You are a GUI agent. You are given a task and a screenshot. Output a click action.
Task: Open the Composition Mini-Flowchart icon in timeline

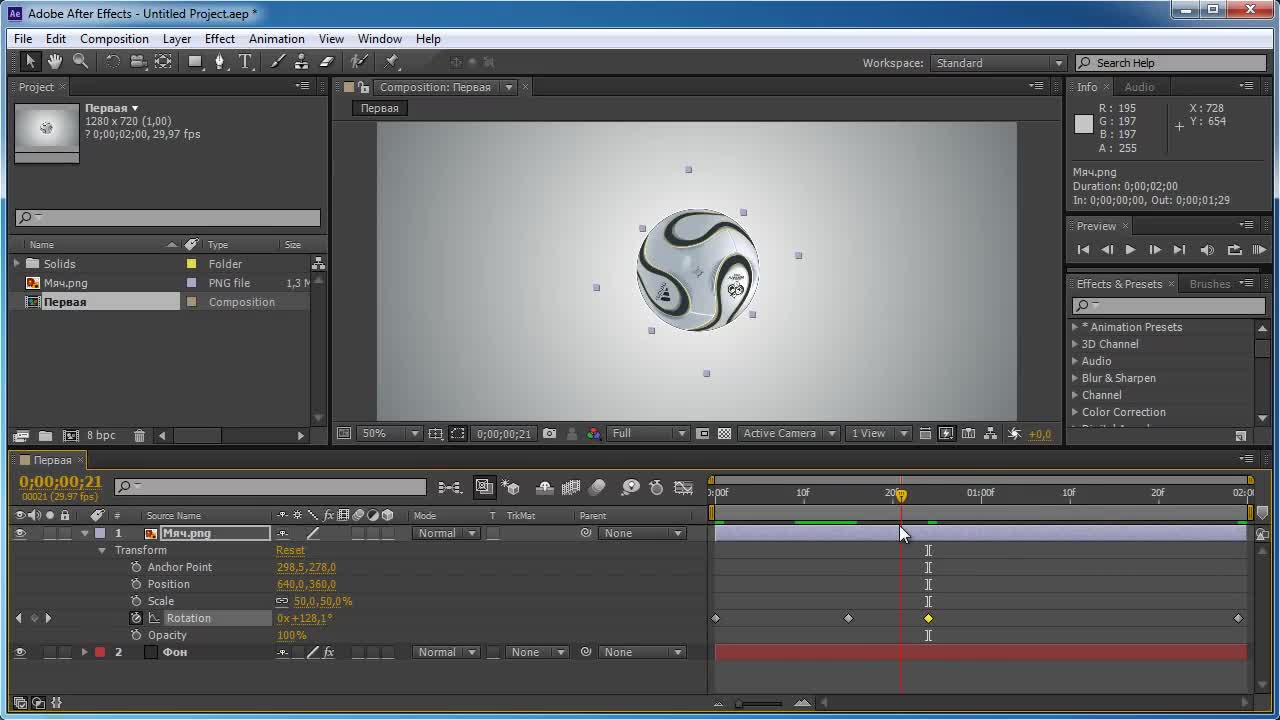coord(450,487)
